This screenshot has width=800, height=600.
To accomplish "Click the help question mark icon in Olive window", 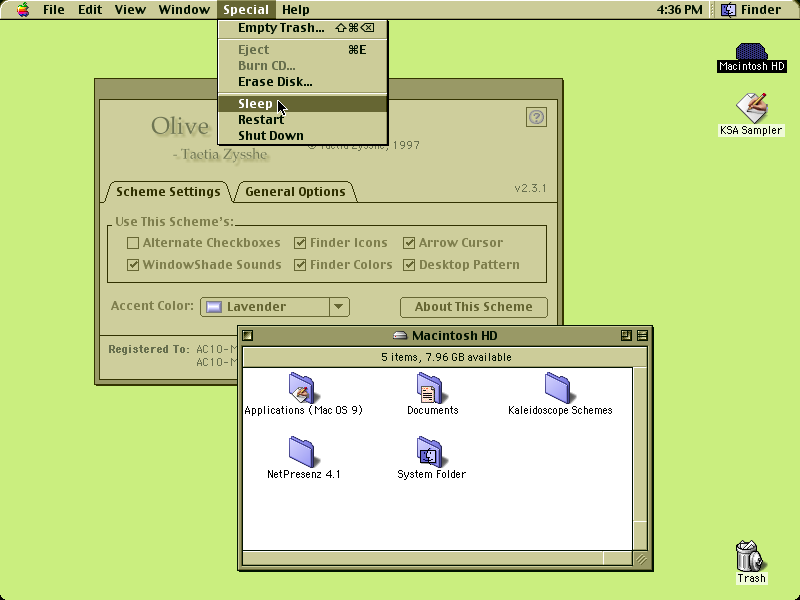I will [536, 117].
